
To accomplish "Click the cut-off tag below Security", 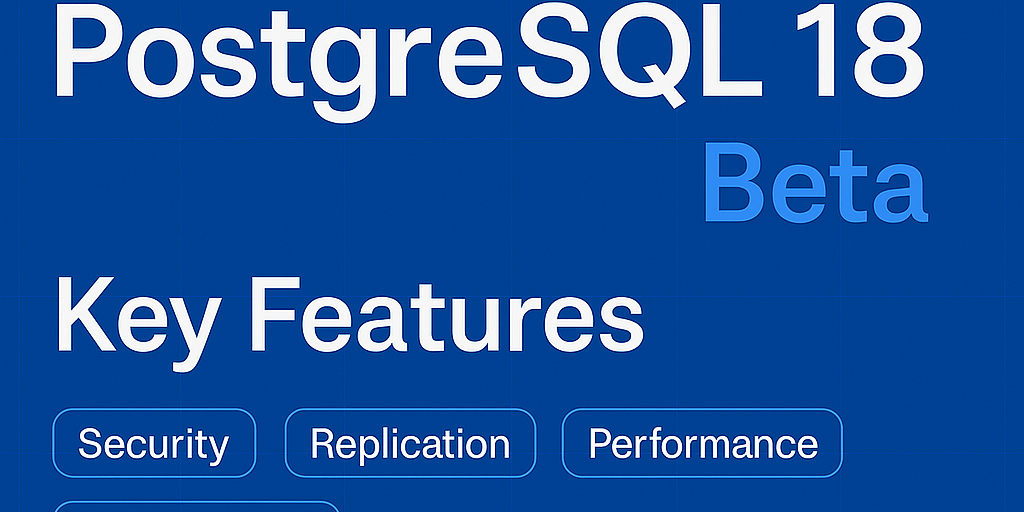I will coord(196,506).
